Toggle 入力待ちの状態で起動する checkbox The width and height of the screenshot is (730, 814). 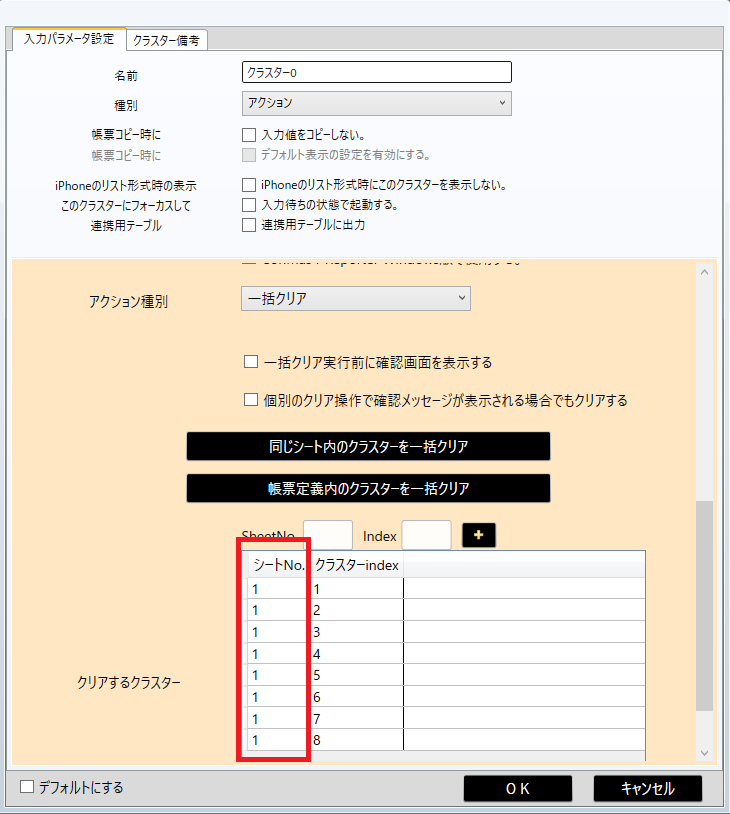click(x=249, y=205)
